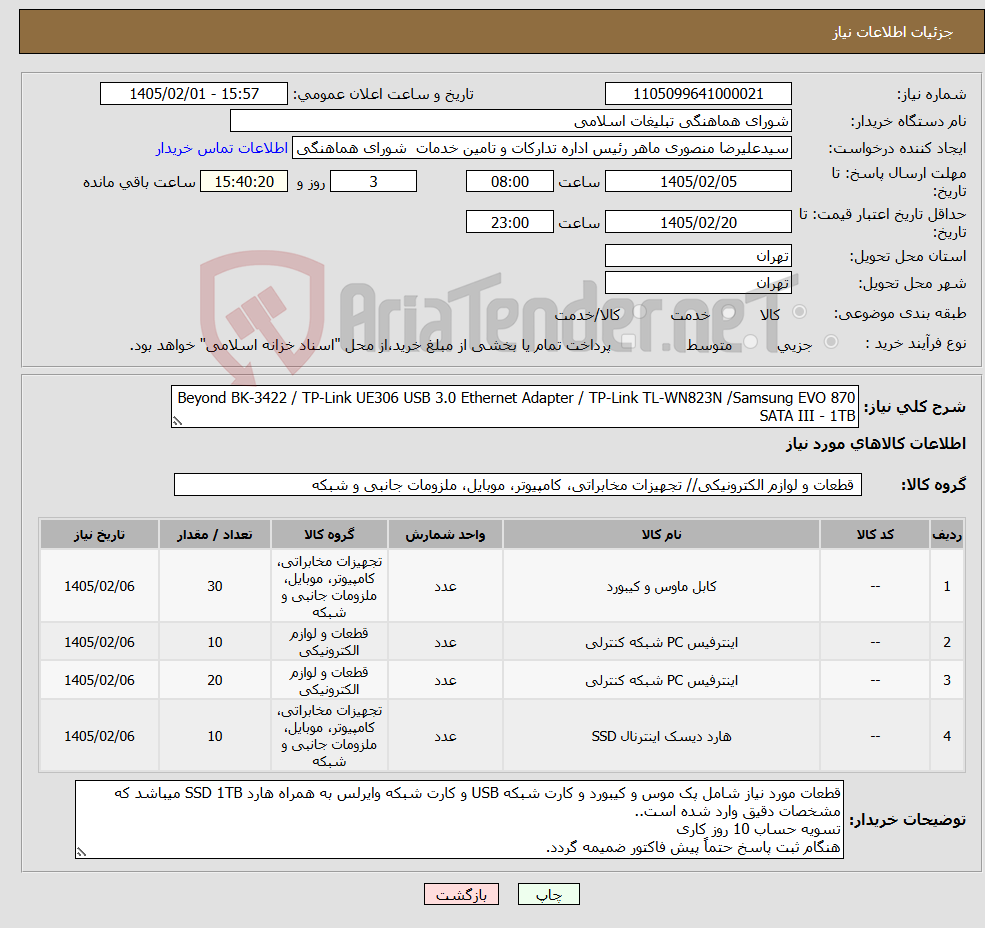Click need date 1405/02/06 in row 1
985x928 pixels.
[99, 586]
